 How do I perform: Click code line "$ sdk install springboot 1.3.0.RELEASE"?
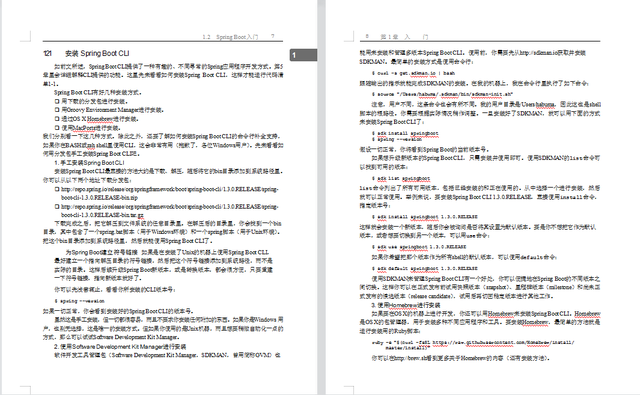point(424,217)
